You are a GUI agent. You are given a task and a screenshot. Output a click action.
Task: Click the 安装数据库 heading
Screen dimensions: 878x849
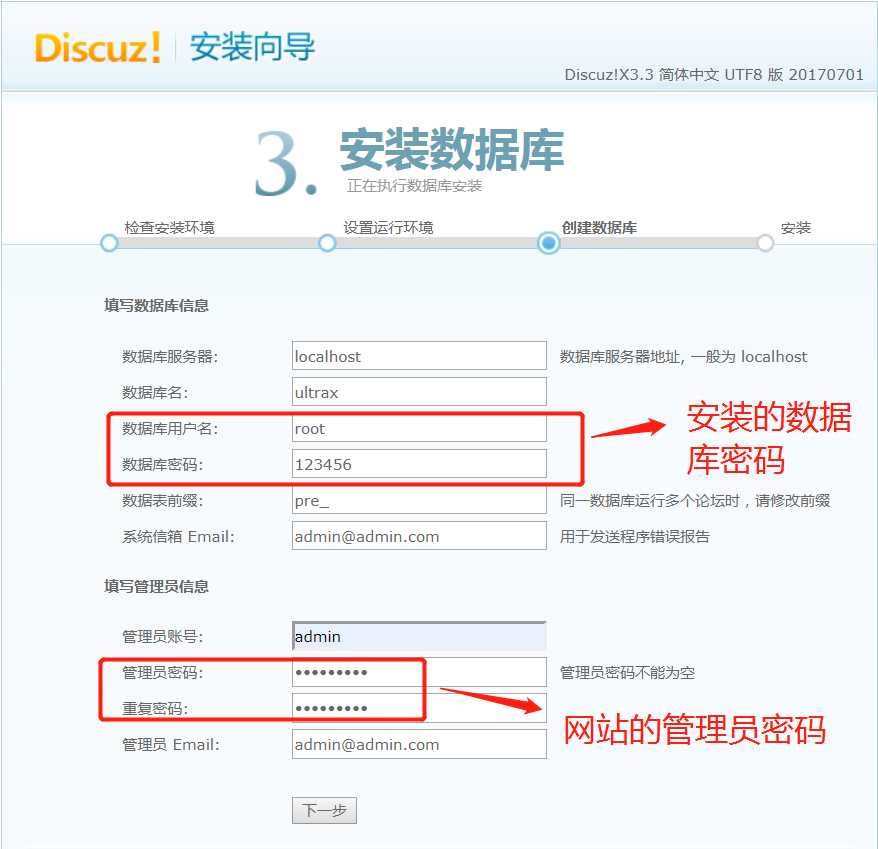pyautogui.click(x=451, y=150)
